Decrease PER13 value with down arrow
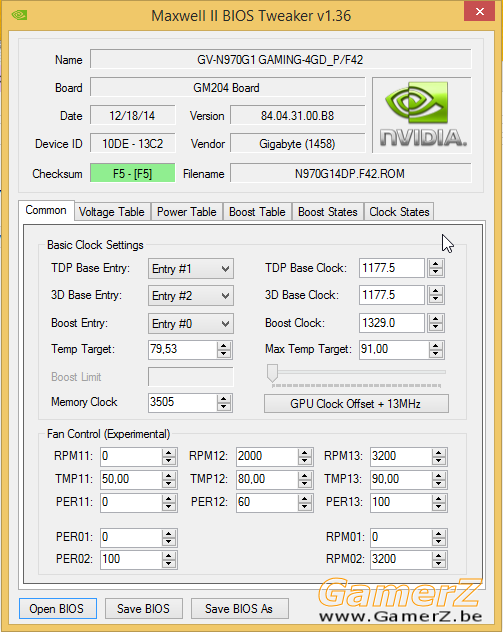Image resolution: width=503 pixels, height=632 pixels. (439, 507)
